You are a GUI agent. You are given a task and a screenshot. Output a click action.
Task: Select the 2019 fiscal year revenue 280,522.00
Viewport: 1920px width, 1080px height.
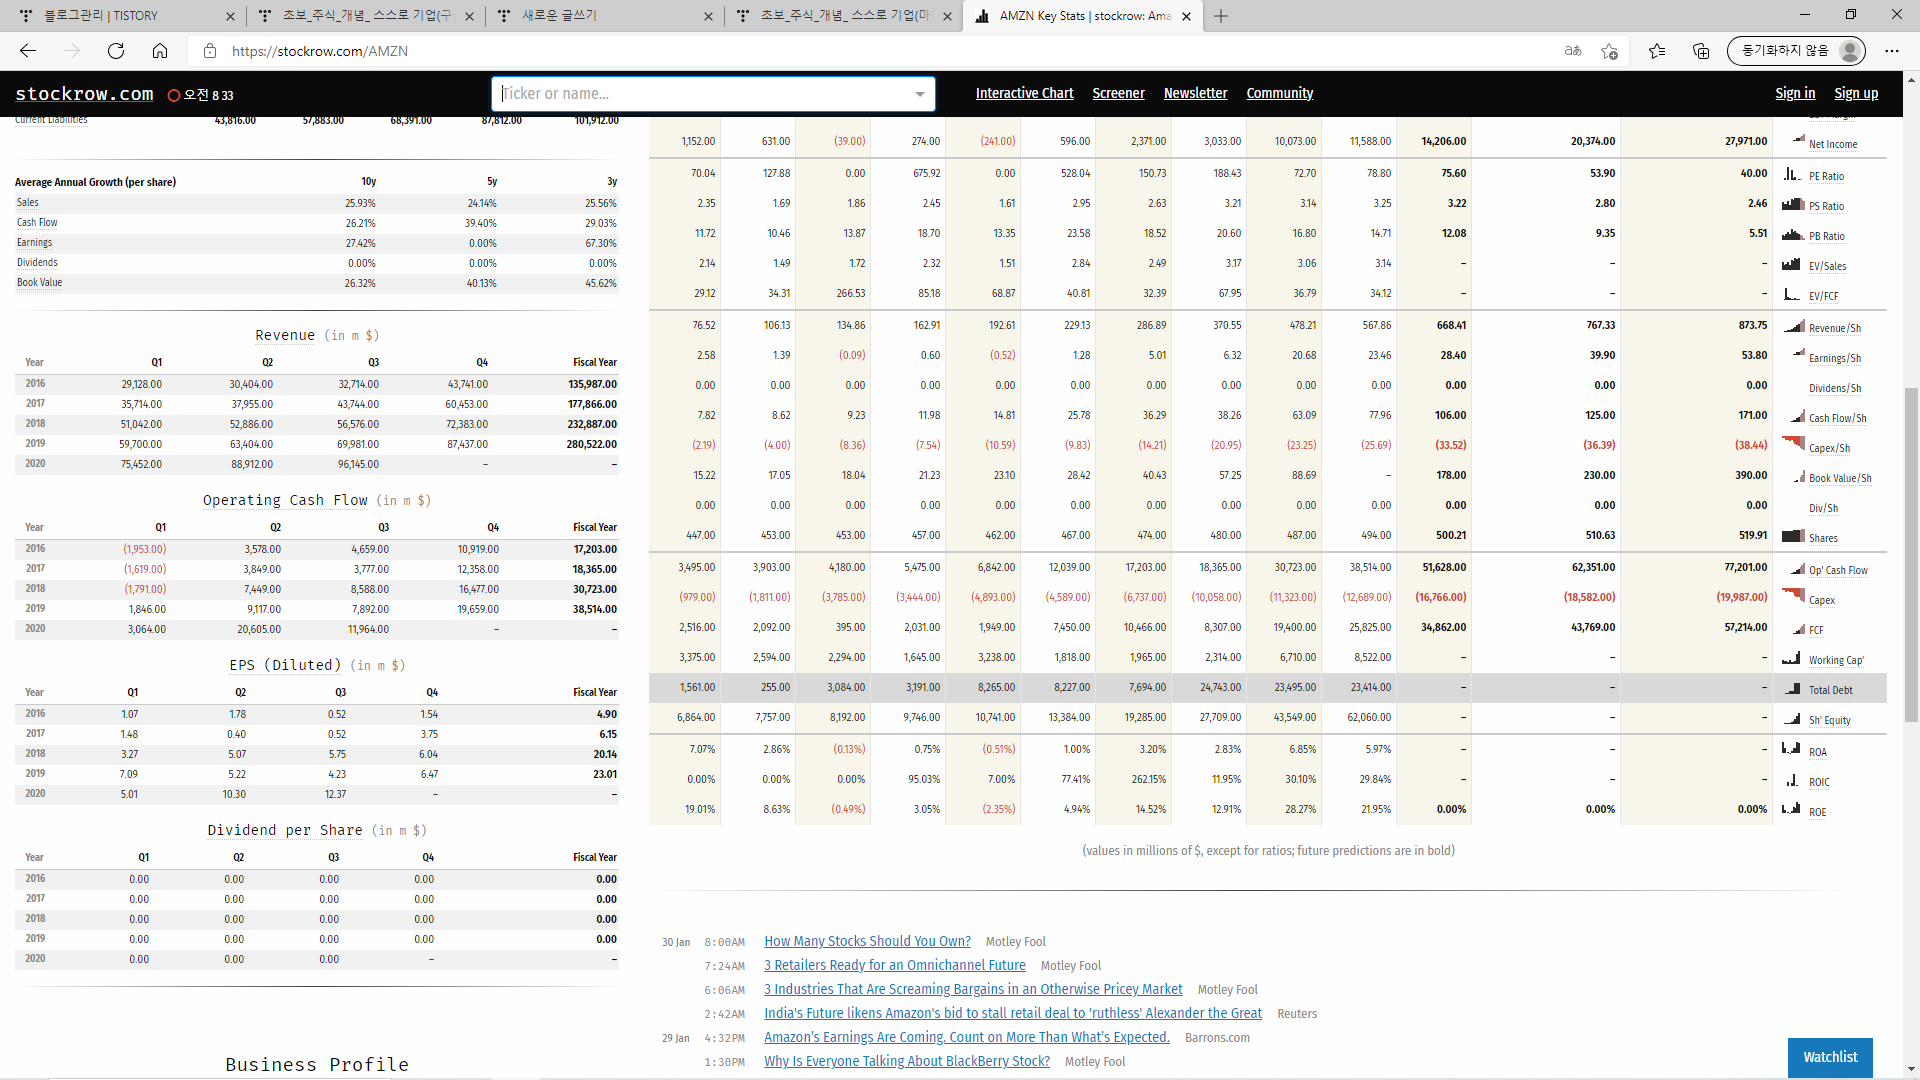click(591, 444)
